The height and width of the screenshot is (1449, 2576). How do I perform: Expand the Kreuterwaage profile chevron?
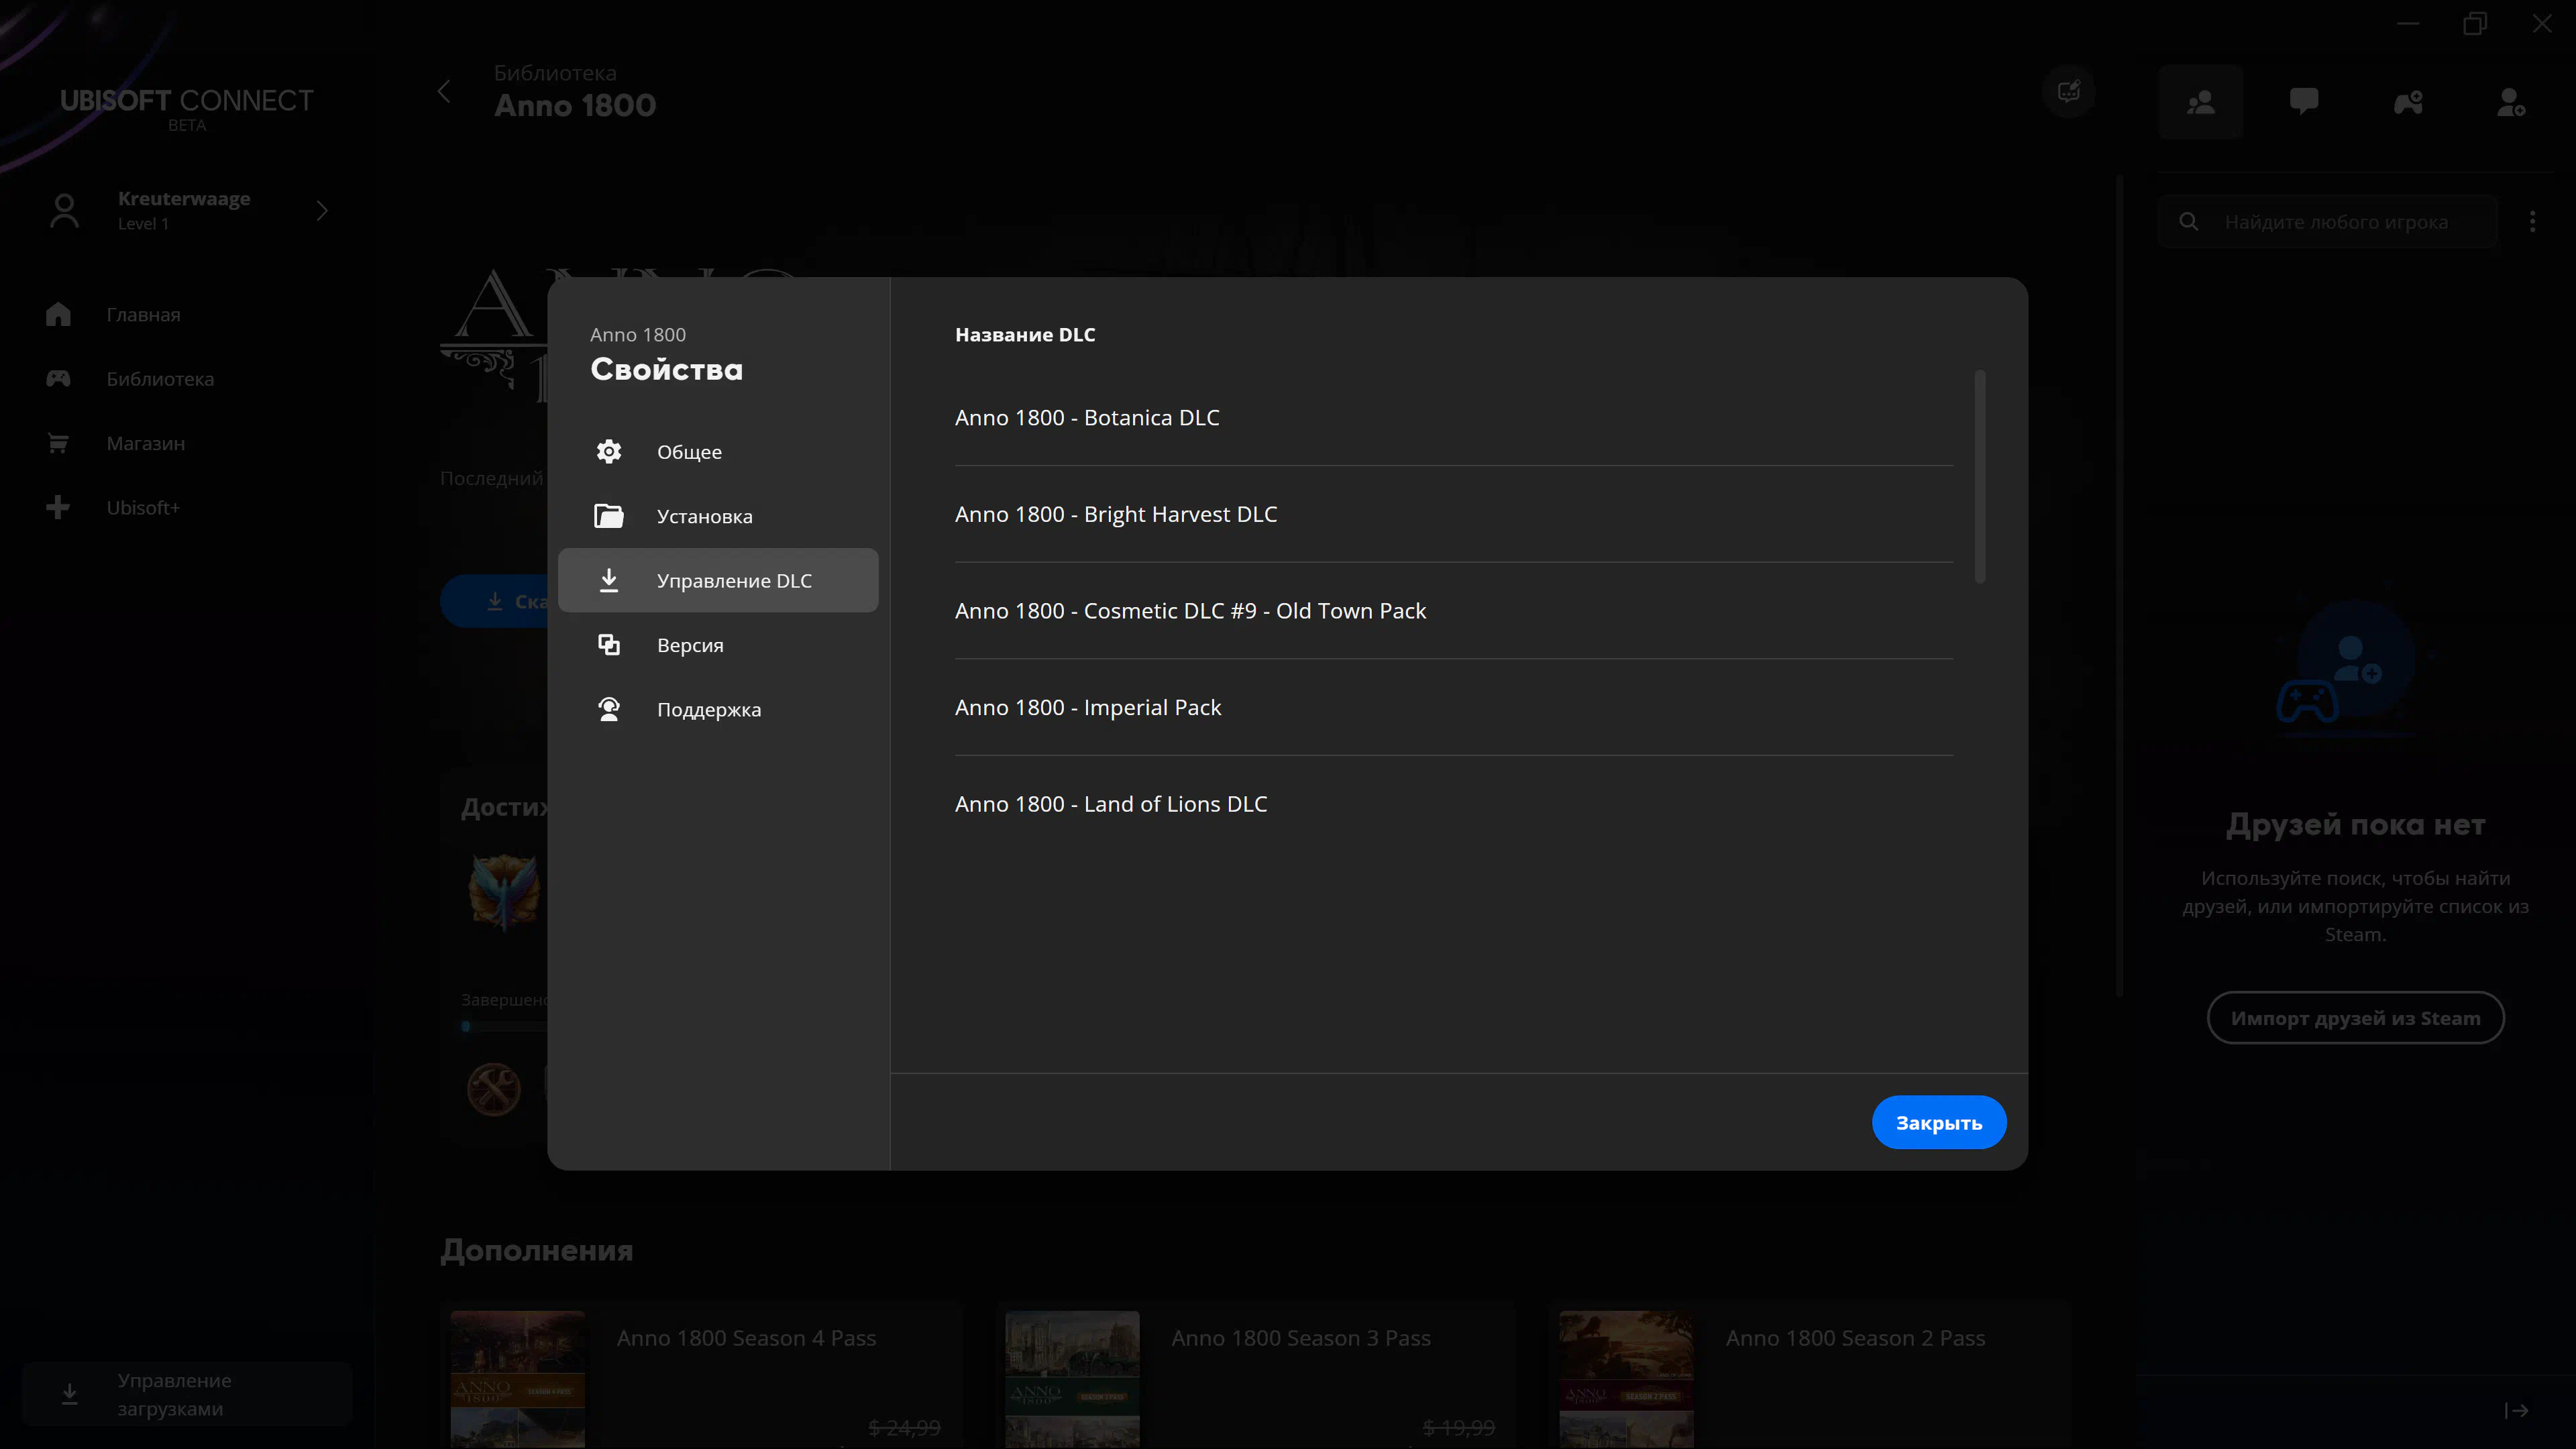coord(322,211)
